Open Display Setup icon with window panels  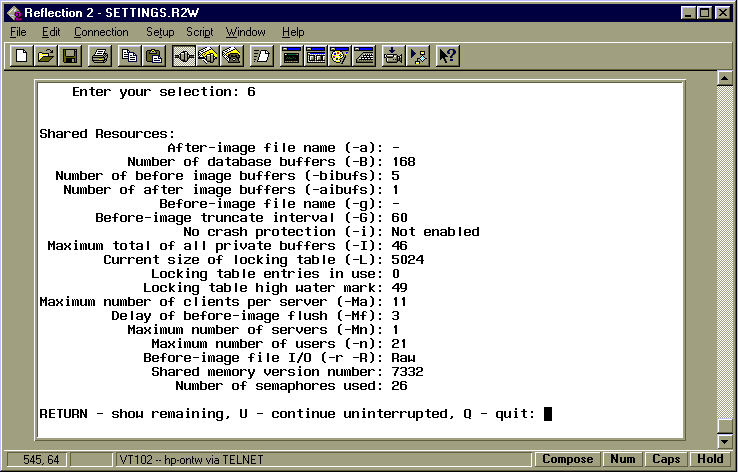316,56
